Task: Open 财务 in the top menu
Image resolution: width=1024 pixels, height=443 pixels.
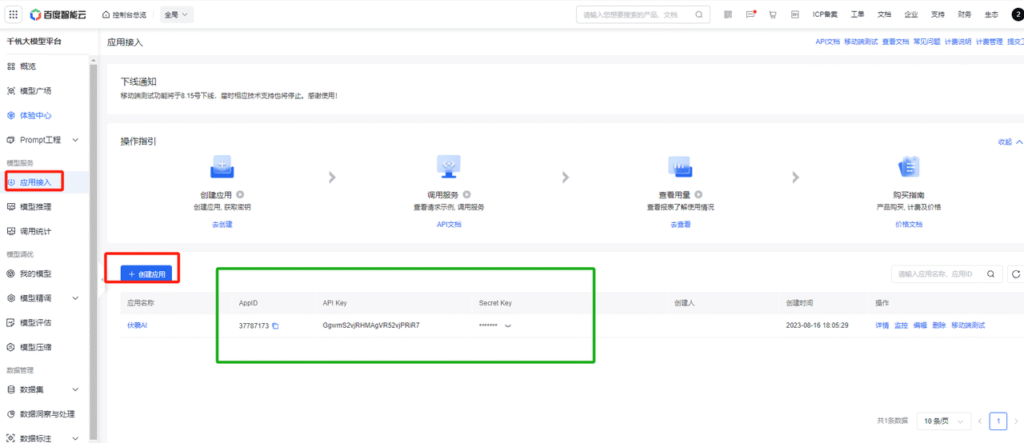Action: [x=964, y=14]
